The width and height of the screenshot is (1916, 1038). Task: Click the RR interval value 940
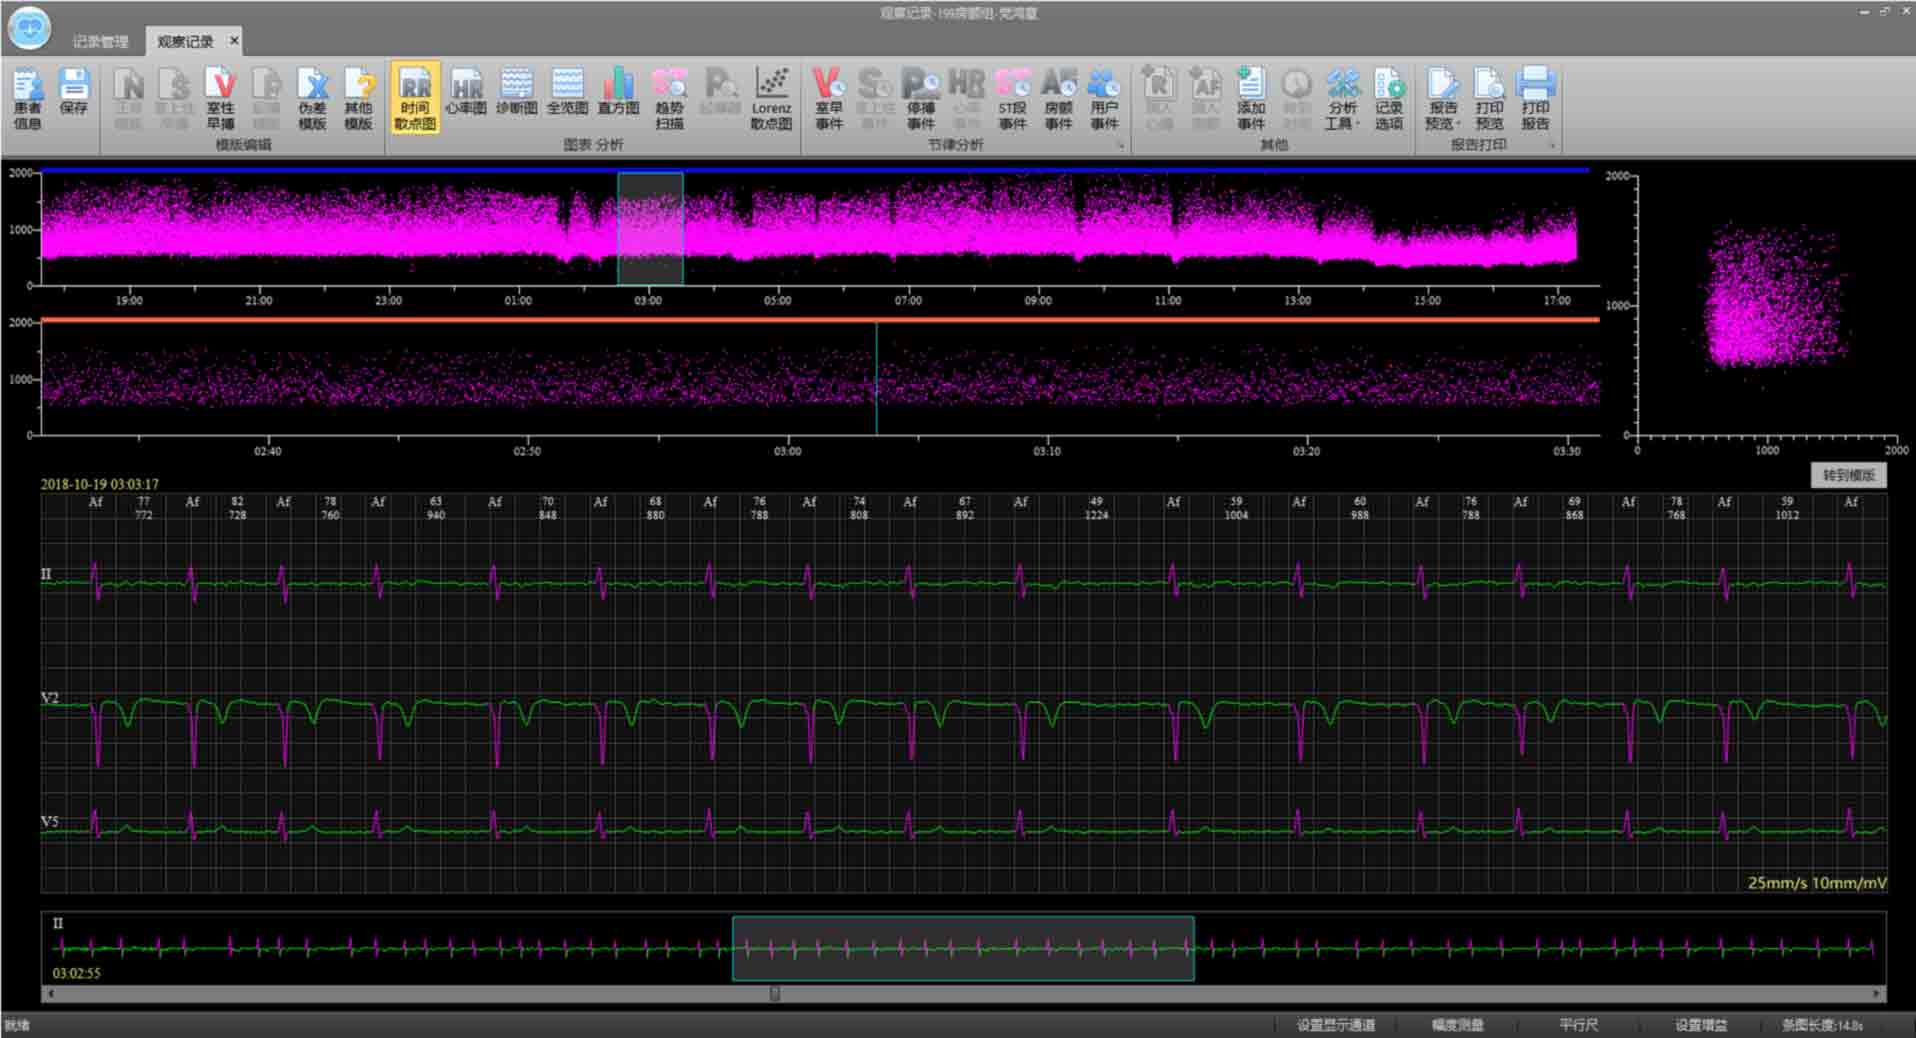pos(436,516)
